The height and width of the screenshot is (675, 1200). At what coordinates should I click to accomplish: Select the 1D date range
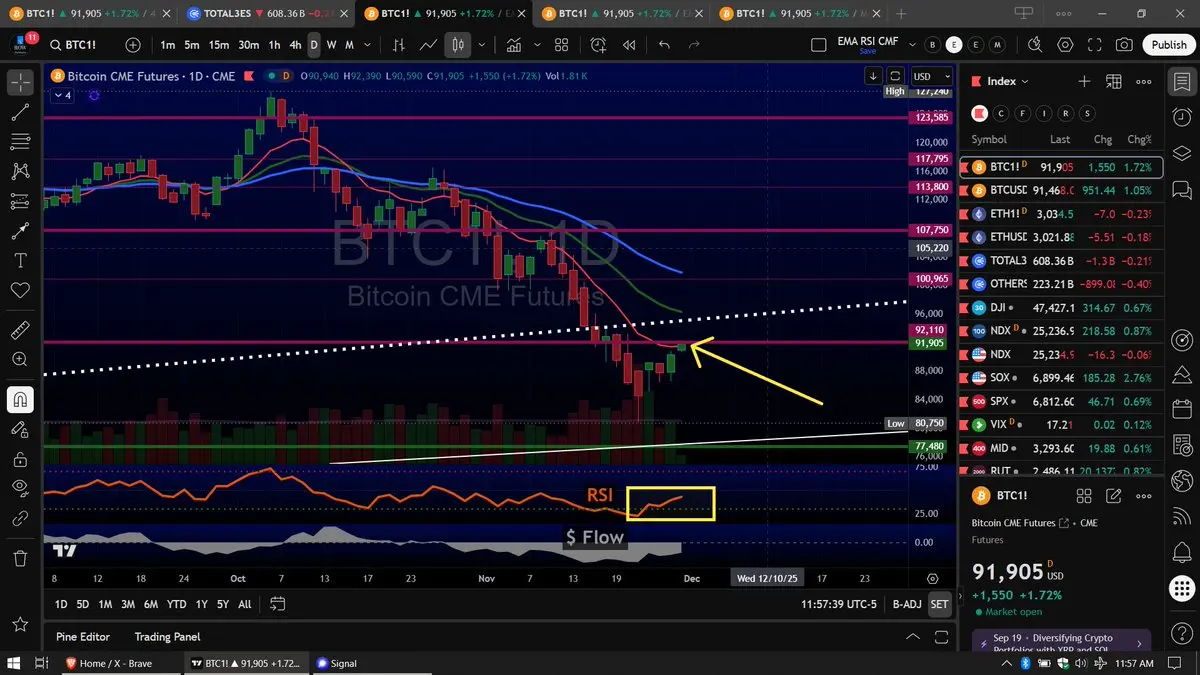[61, 604]
